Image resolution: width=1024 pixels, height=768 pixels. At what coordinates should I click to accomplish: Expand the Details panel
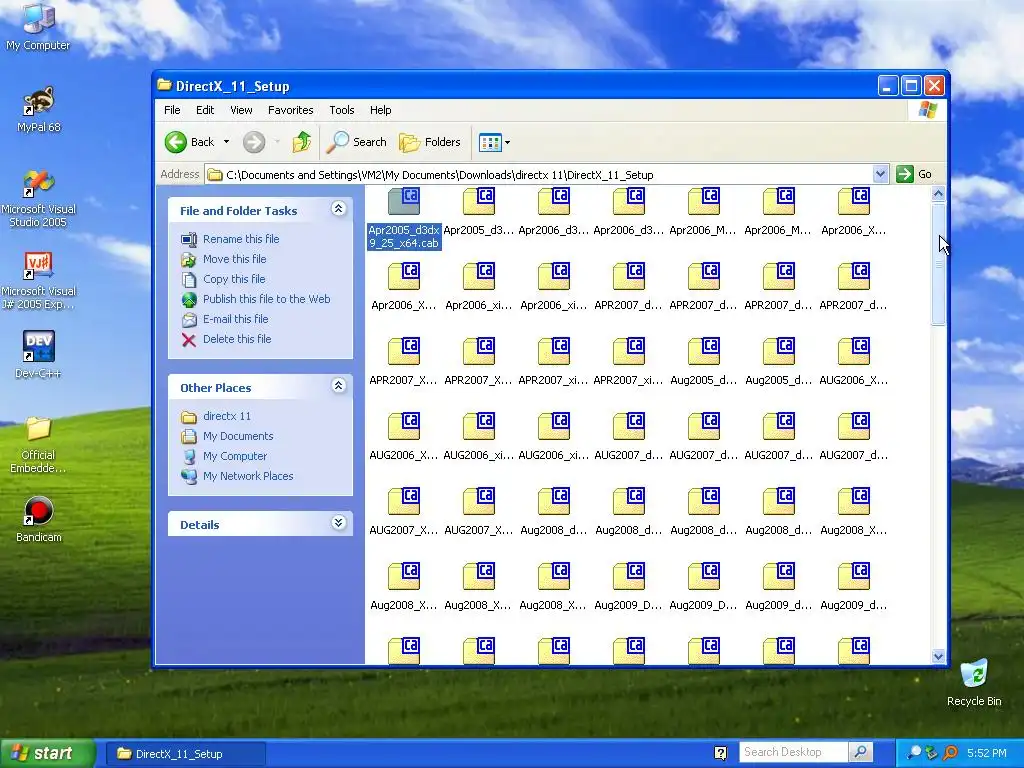pos(338,523)
